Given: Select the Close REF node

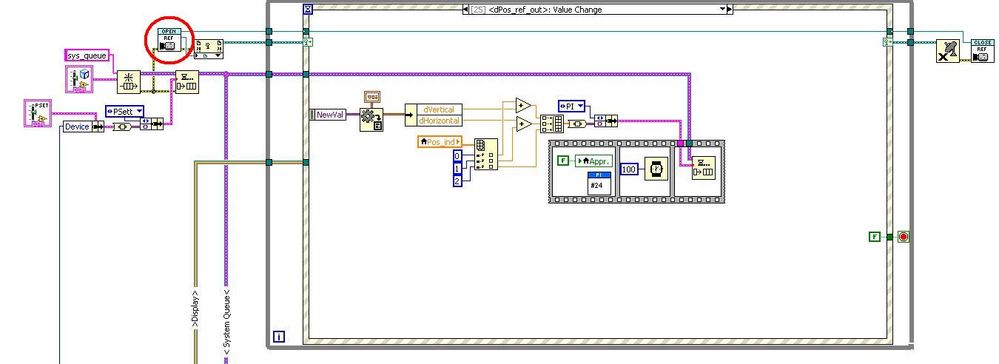Looking at the screenshot, I should 981,51.
